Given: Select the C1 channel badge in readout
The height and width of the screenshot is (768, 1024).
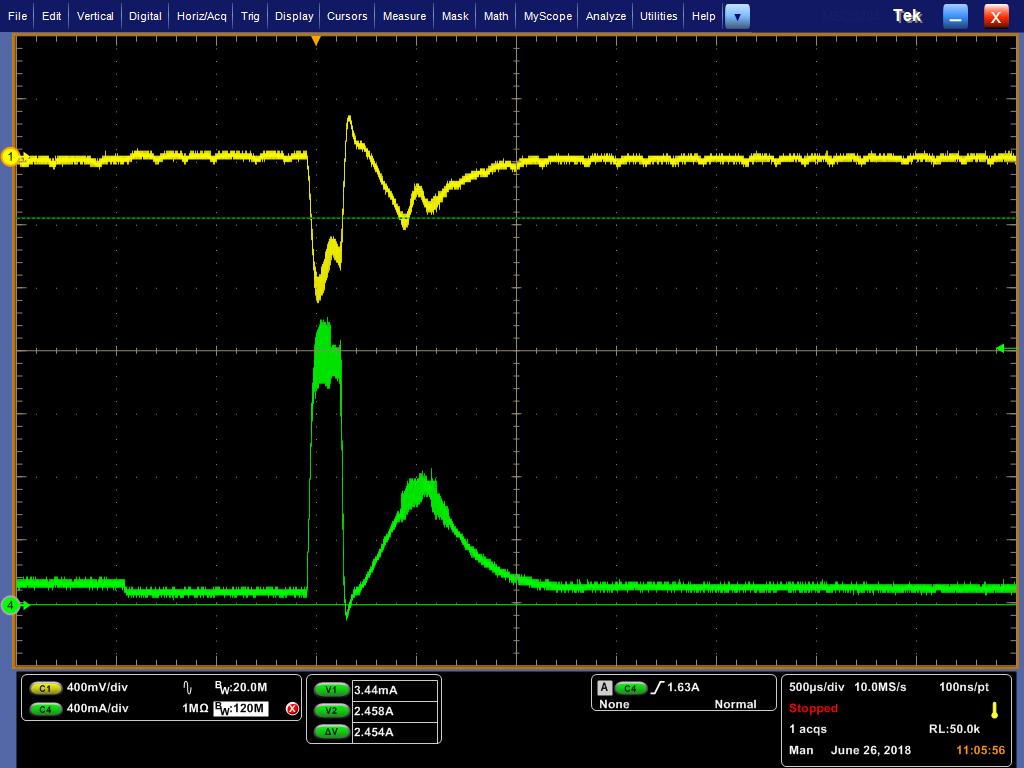Looking at the screenshot, I should point(45,688).
